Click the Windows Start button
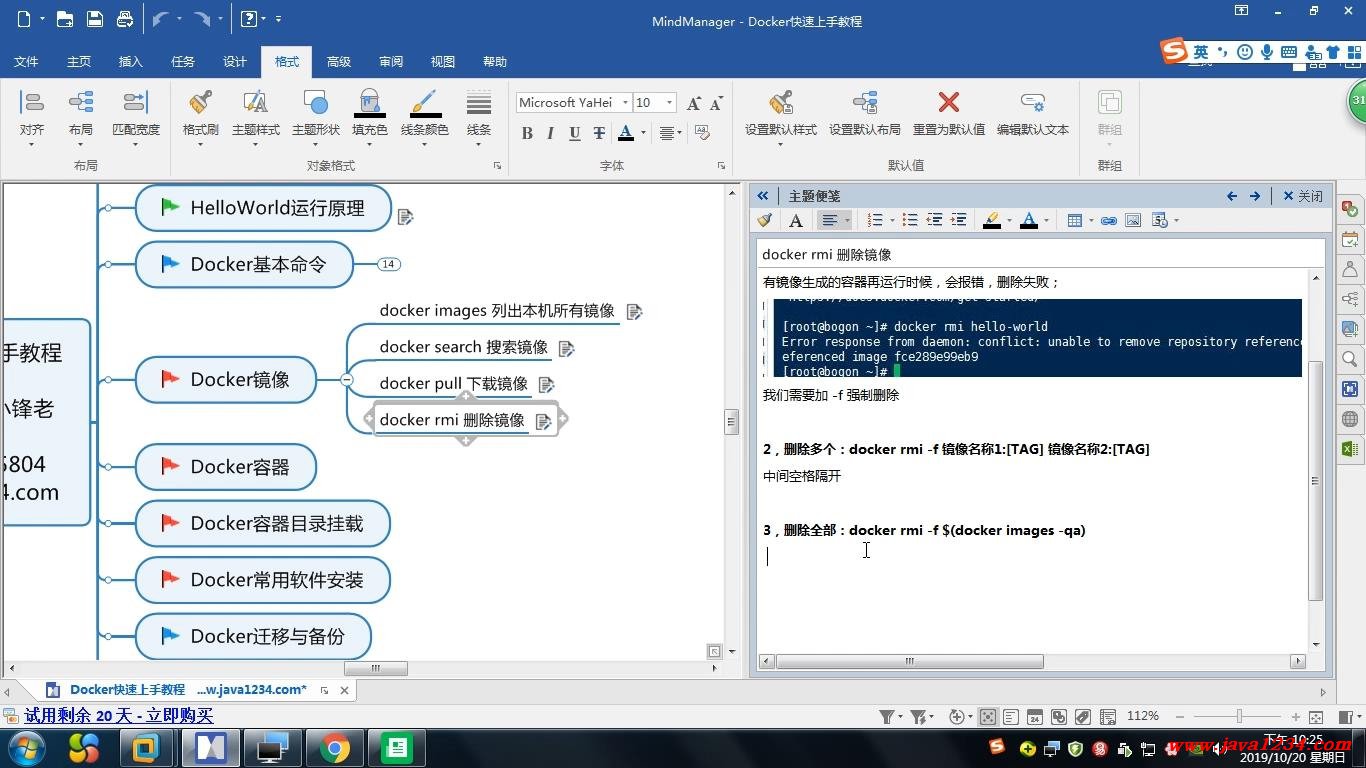Image resolution: width=1366 pixels, height=768 pixels. point(25,748)
